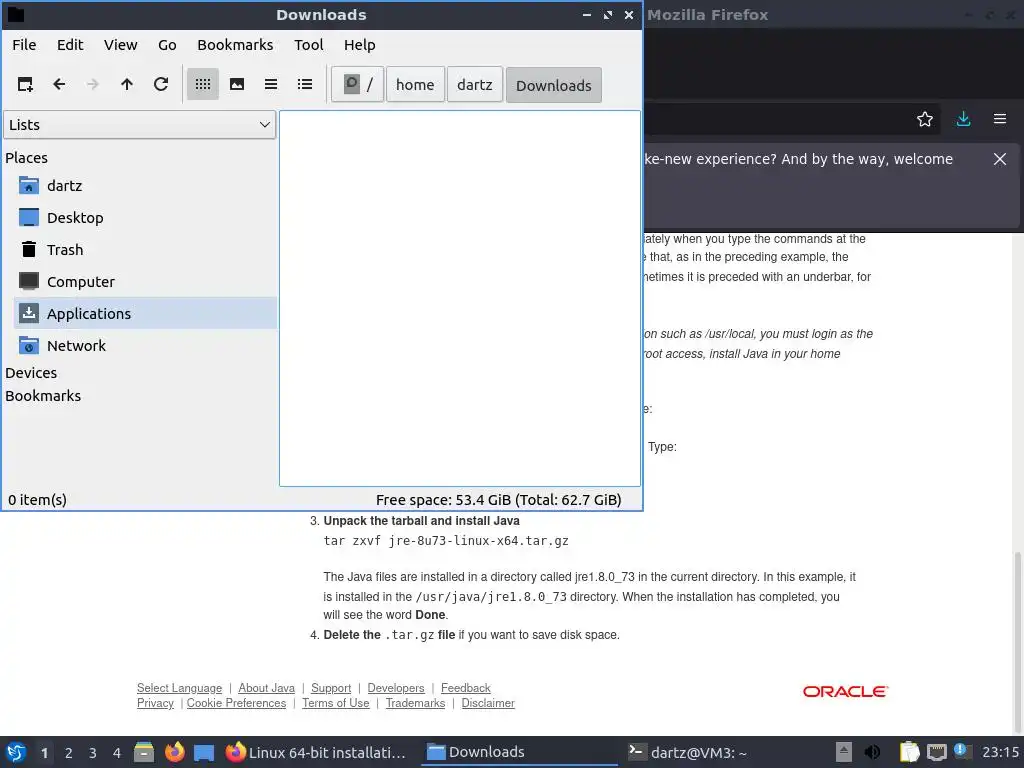Open Firefox downloads panel
The width and height of the screenshot is (1024, 768).
[963, 119]
